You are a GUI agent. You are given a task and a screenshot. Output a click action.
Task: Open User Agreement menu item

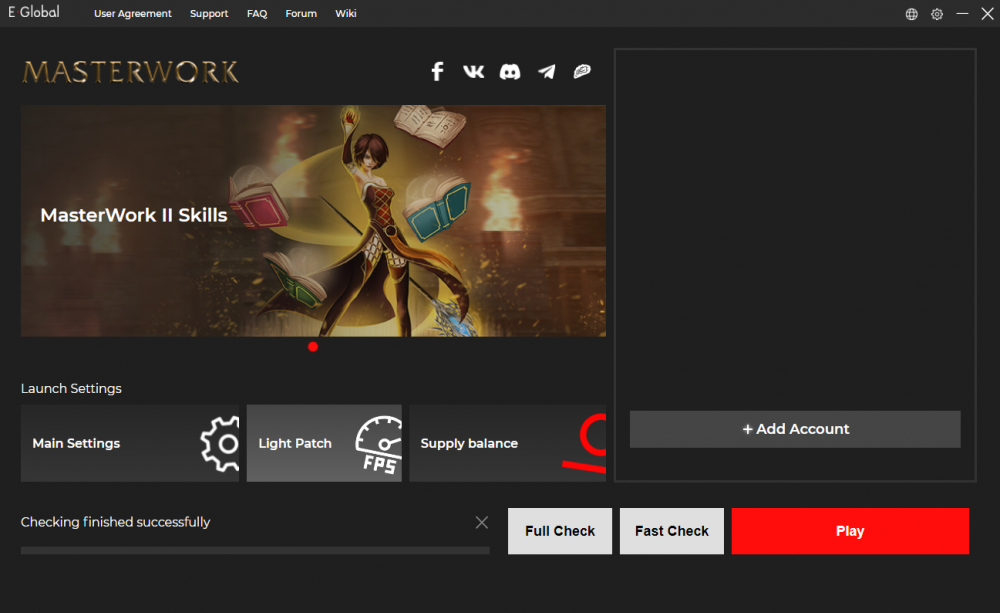[133, 14]
